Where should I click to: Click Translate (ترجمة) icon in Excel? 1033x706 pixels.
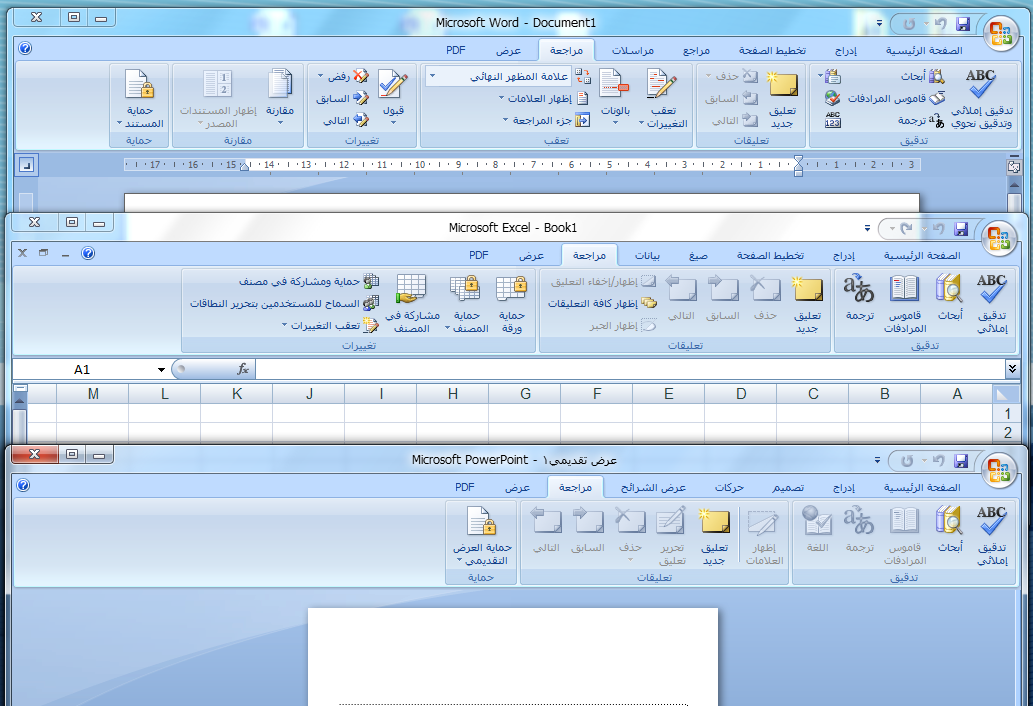point(859,290)
